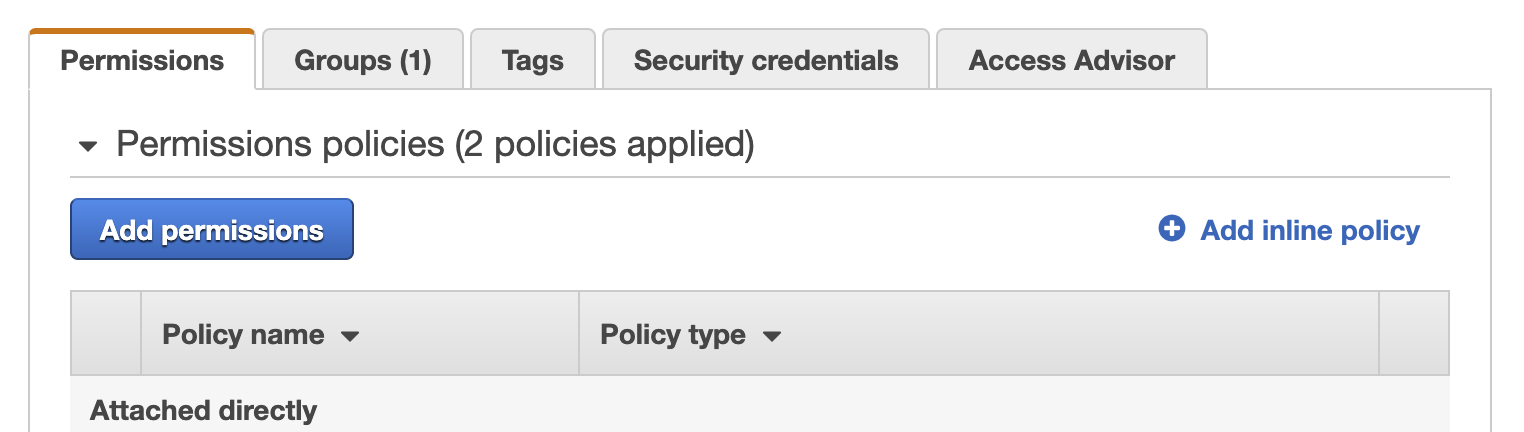Collapse the Permissions policies section triangle
The height and width of the screenshot is (432, 1524).
[89, 146]
